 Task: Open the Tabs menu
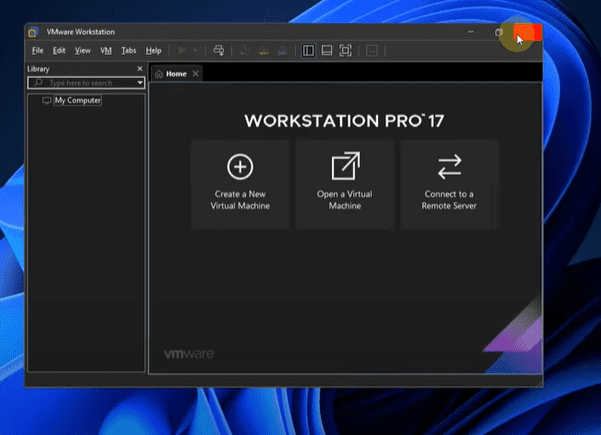pyautogui.click(x=128, y=50)
